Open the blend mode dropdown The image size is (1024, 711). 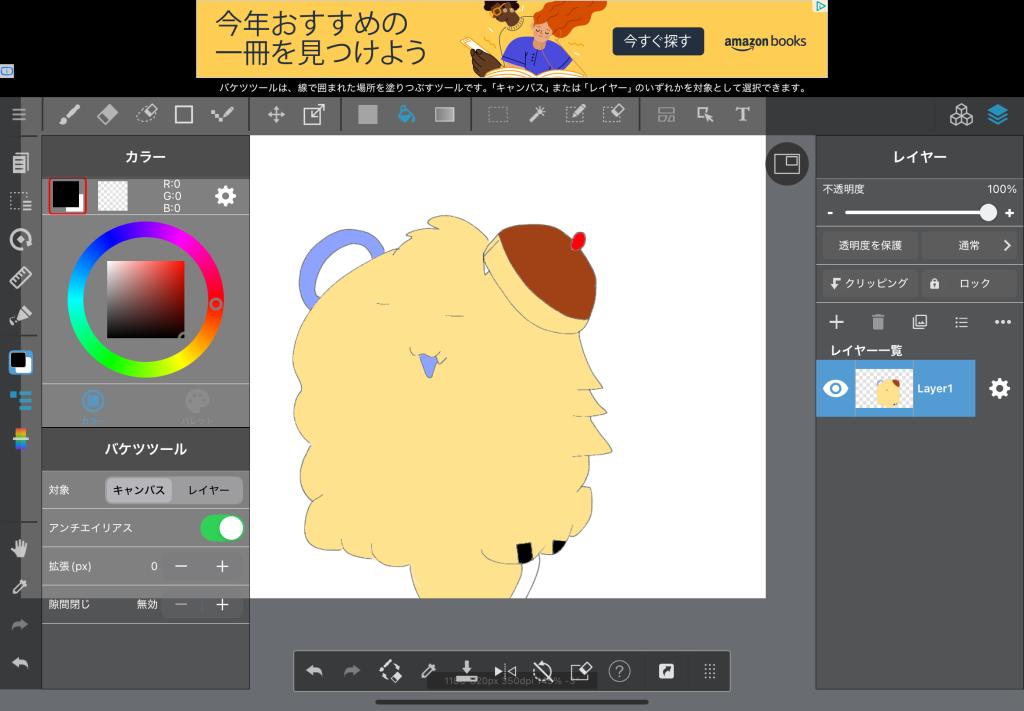click(x=968, y=245)
